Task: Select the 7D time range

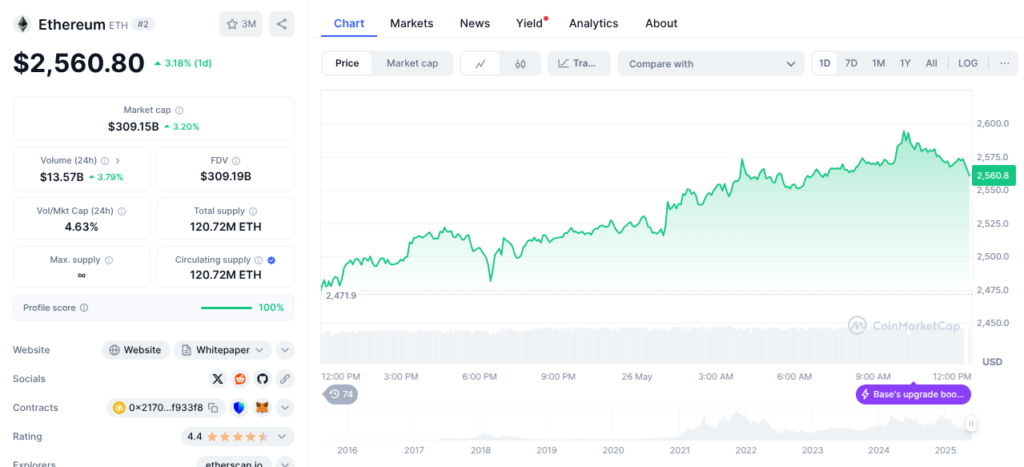Action: pyautogui.click(x=851, y=63)
